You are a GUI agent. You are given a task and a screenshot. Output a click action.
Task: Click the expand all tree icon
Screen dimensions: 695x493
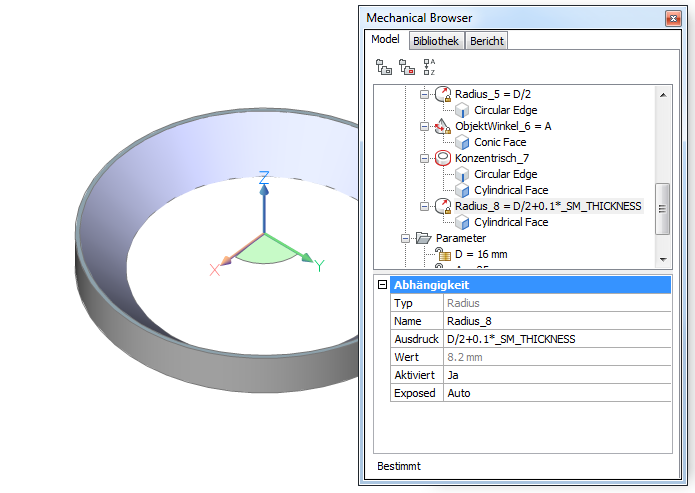(x=383, y=67)
